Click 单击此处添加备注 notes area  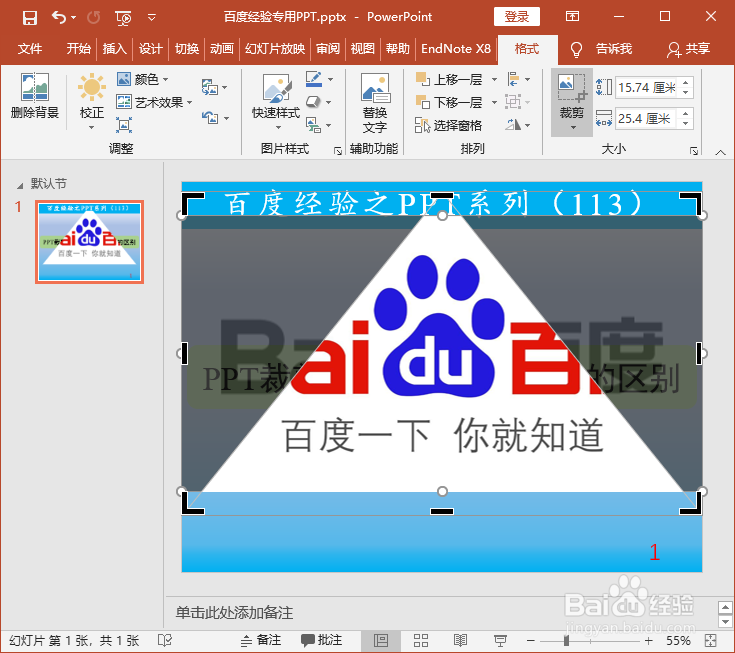pyautogui.click(x=234, y=612)
